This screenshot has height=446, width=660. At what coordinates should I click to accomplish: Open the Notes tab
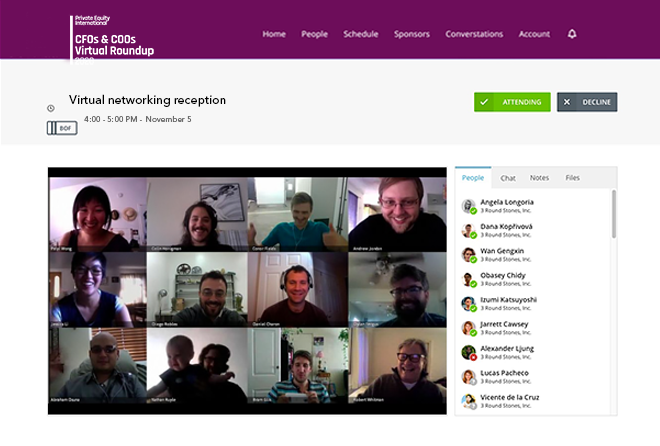click(539, 178)
